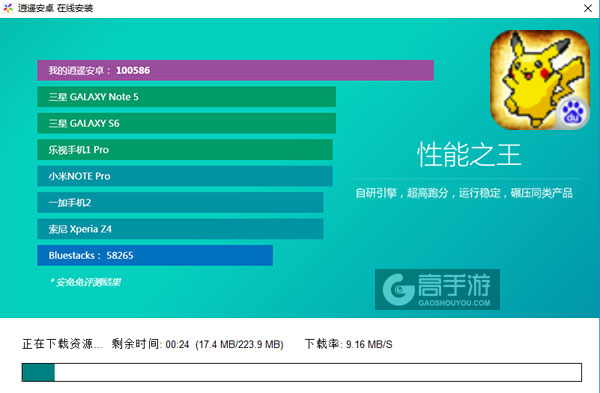Click the Baidu paw badge on game icon
600x393 pixels.
[x=572, y=113]
